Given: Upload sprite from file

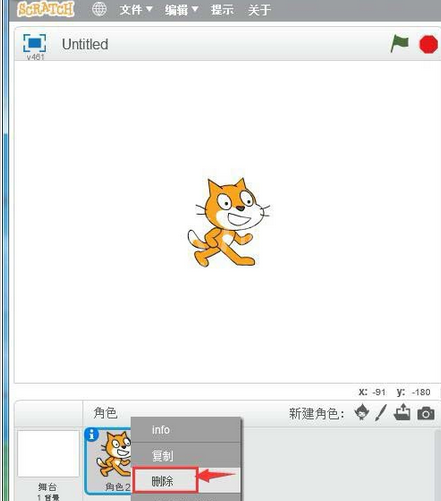Looking at the screenshot, I should 402,412.
